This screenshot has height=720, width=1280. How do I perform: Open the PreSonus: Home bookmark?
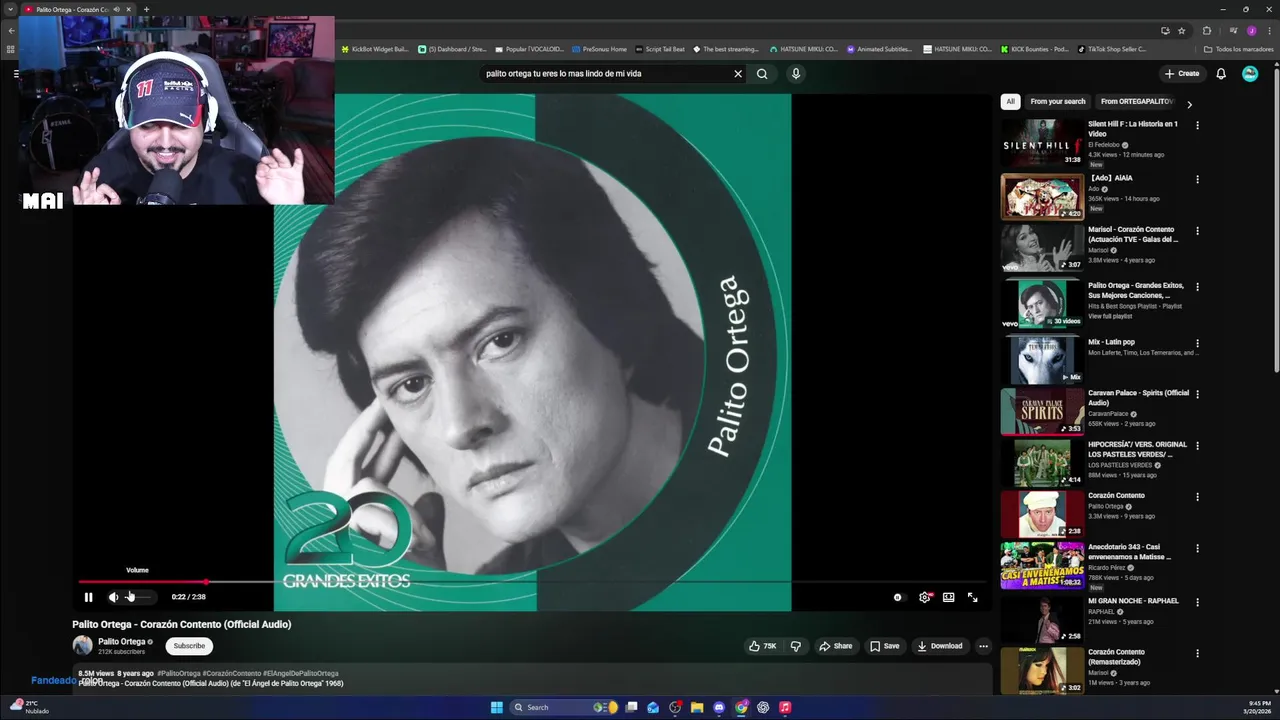(600, 49)
